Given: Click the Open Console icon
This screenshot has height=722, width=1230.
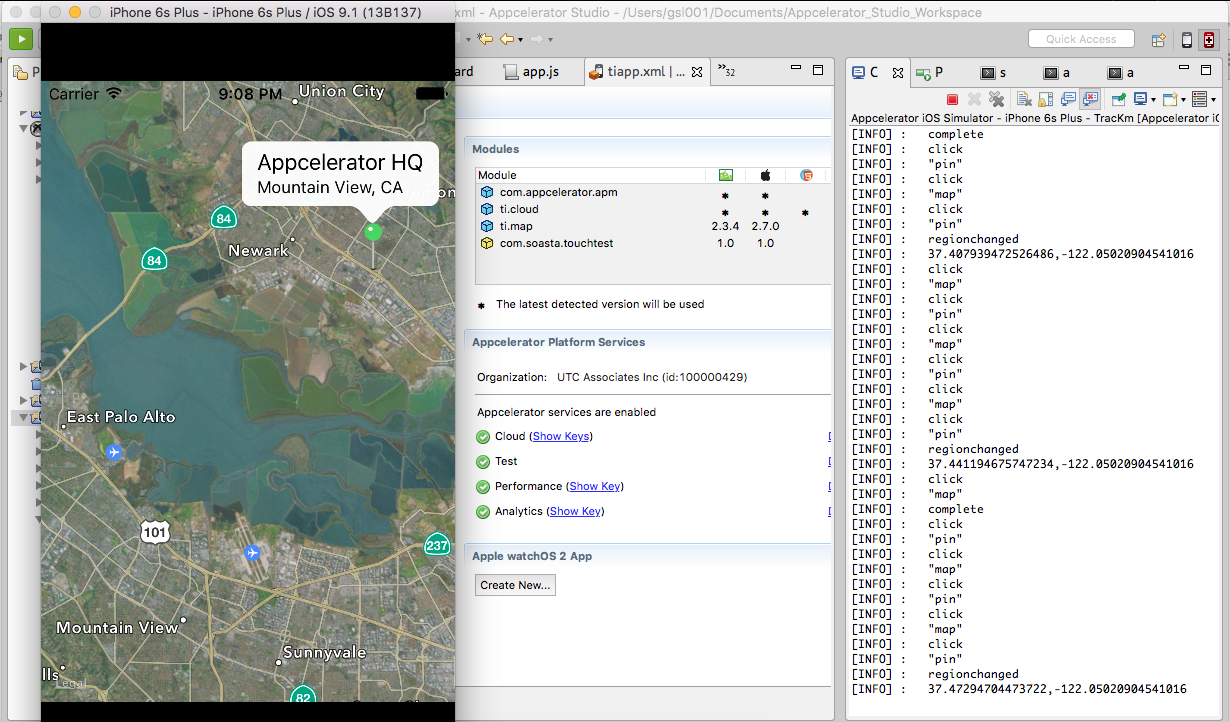Looking at the screenshot, I should [1169, 99].
